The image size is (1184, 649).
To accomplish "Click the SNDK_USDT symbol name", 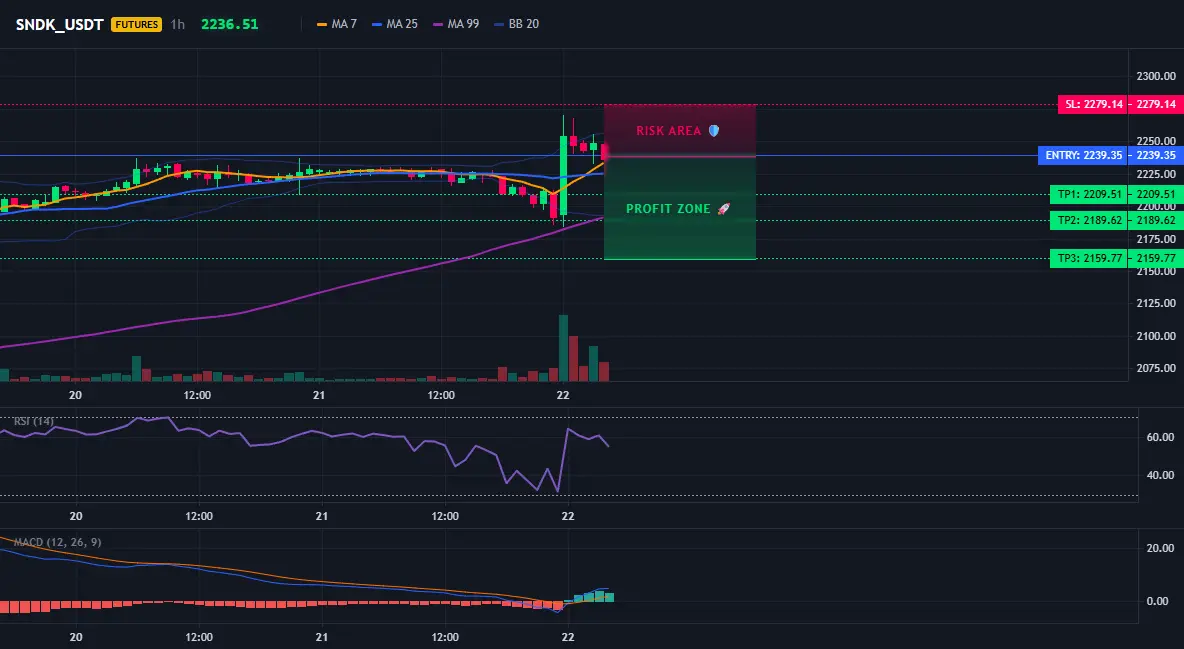I will (60, 24).
